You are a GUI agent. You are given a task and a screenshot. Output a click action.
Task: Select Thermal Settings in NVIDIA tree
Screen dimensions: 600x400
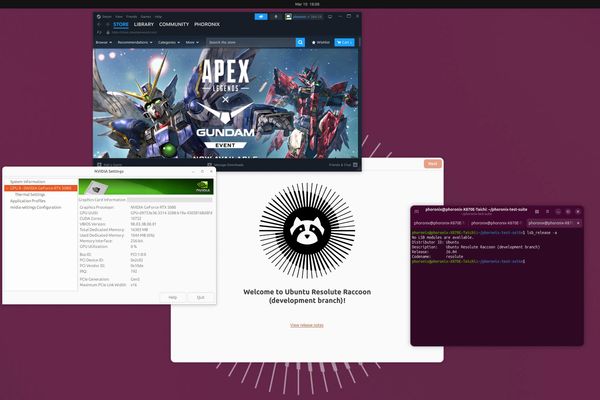30,195
